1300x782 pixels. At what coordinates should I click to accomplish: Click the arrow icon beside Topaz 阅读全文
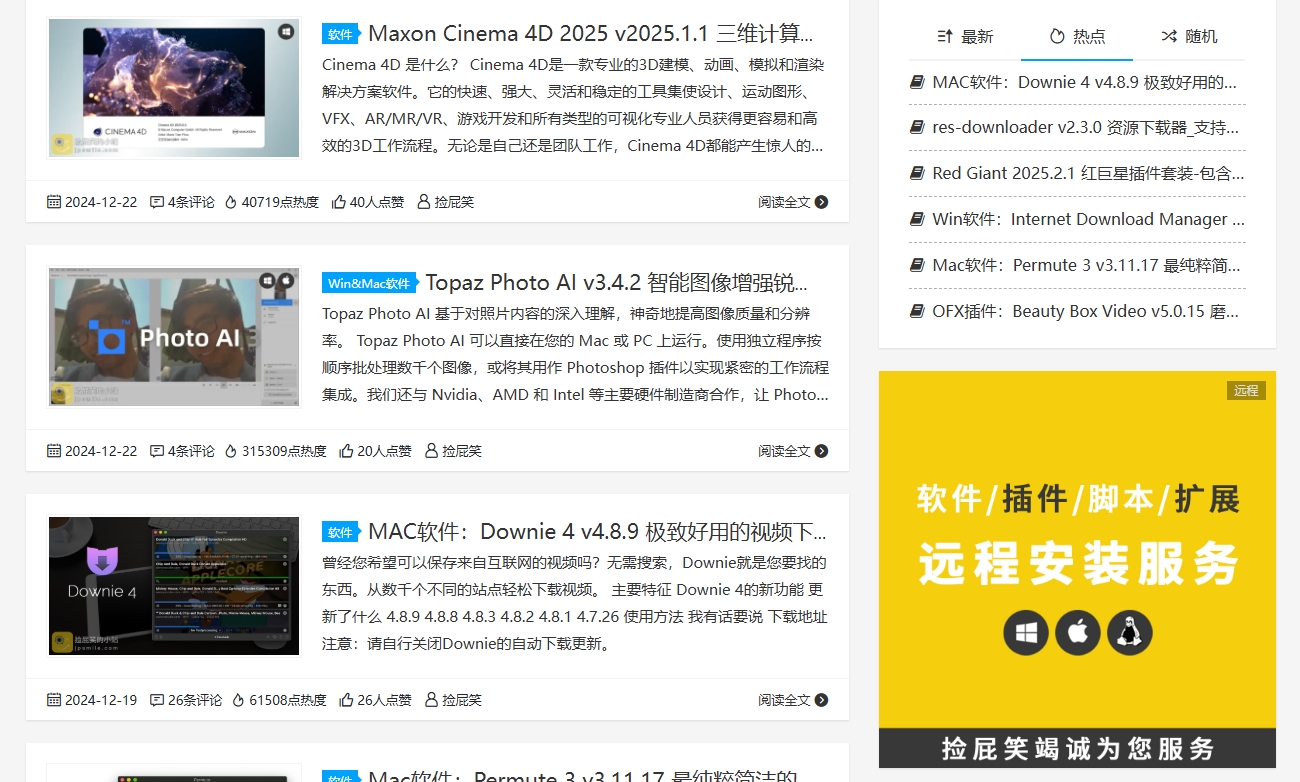(822, 451)
